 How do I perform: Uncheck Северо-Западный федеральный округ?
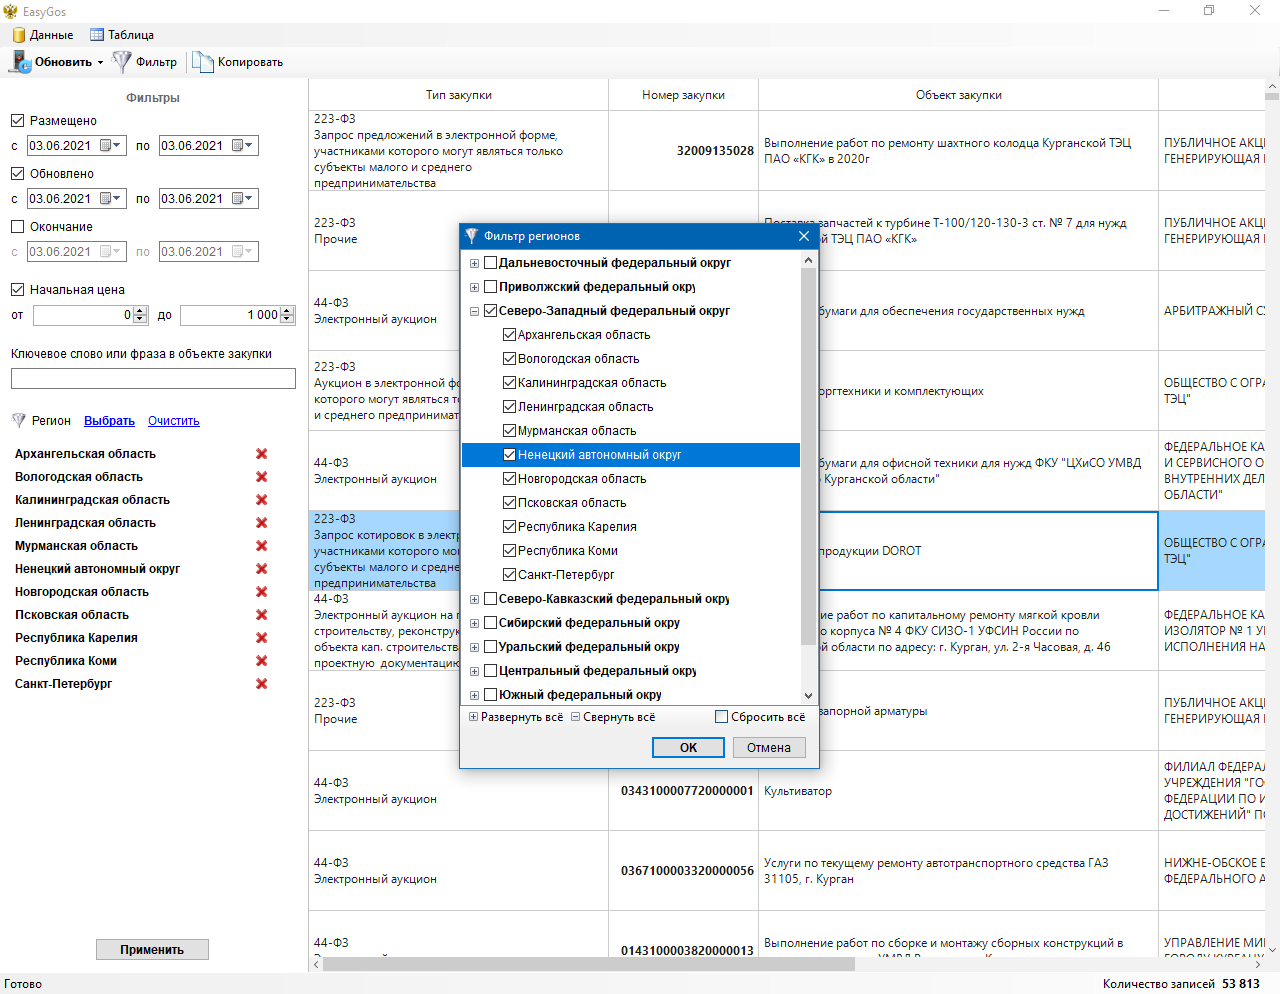(x=491, y=311)
